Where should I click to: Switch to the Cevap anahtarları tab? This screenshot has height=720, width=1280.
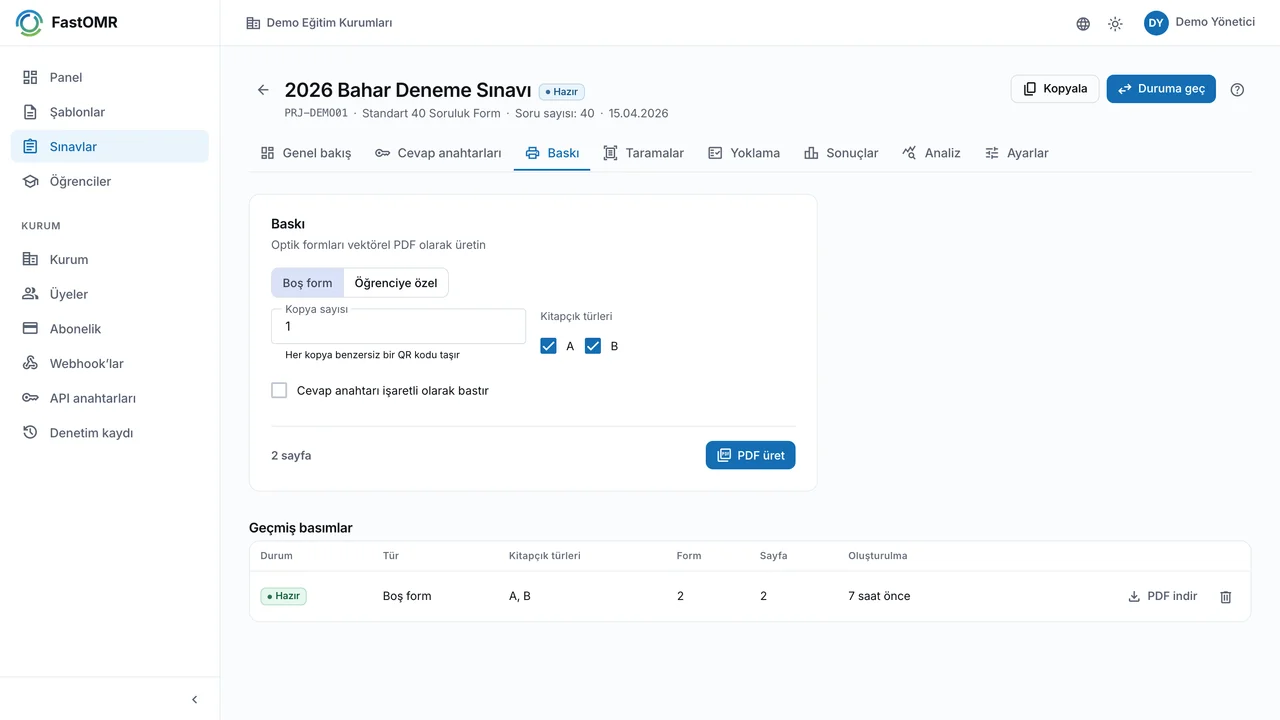(438, 153)
